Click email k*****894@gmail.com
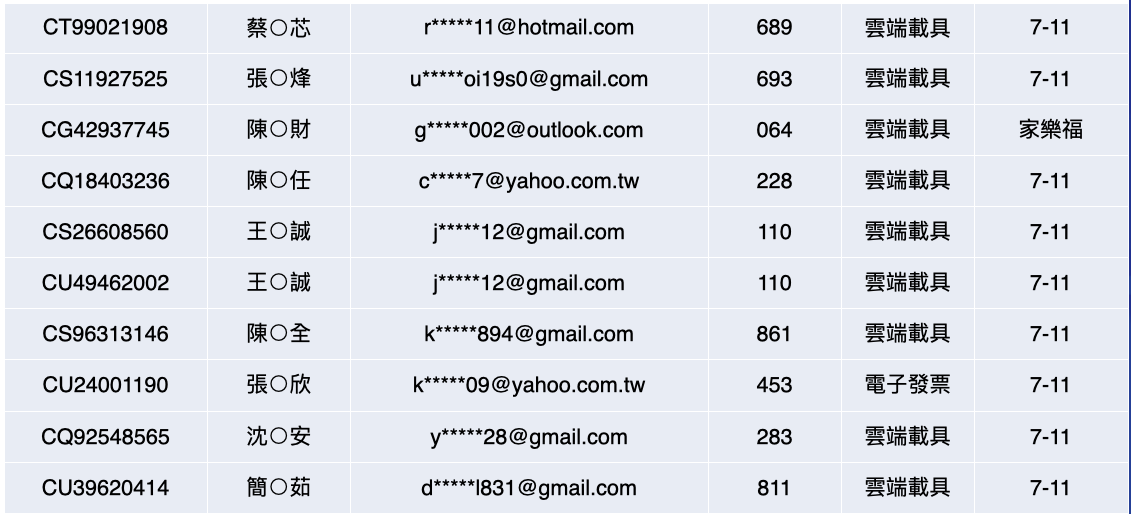The height and width of the screenshot is (514, 1131). click(529, 334)
